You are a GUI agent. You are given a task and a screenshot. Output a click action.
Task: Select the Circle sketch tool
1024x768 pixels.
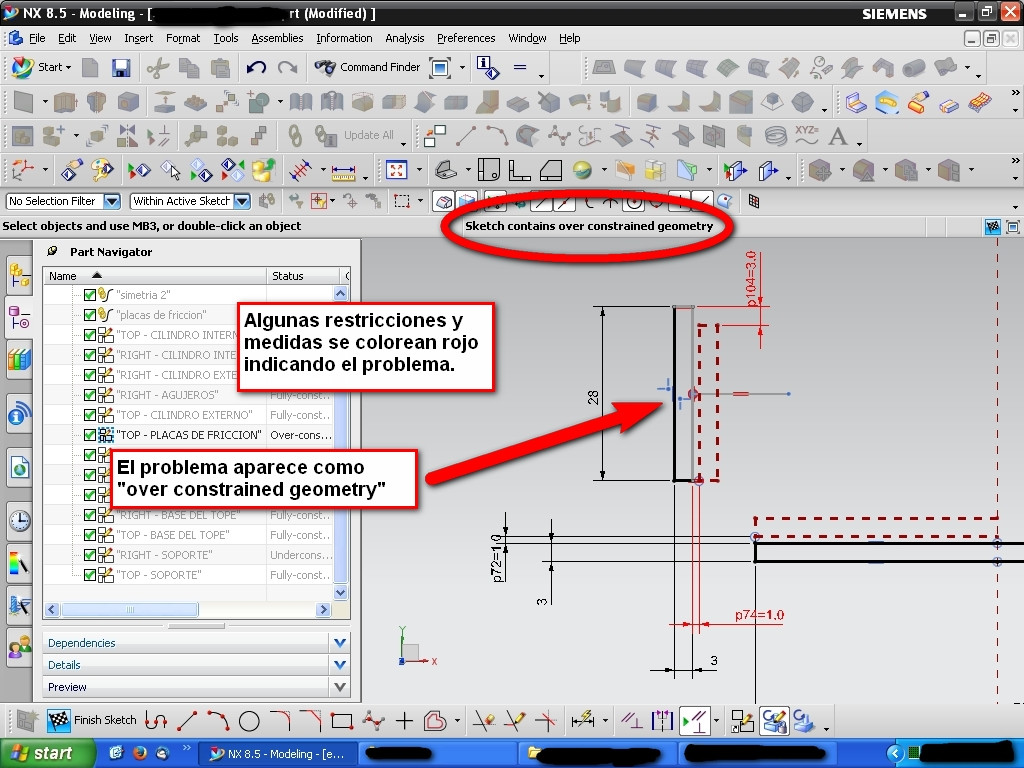[x=249, y=720]
